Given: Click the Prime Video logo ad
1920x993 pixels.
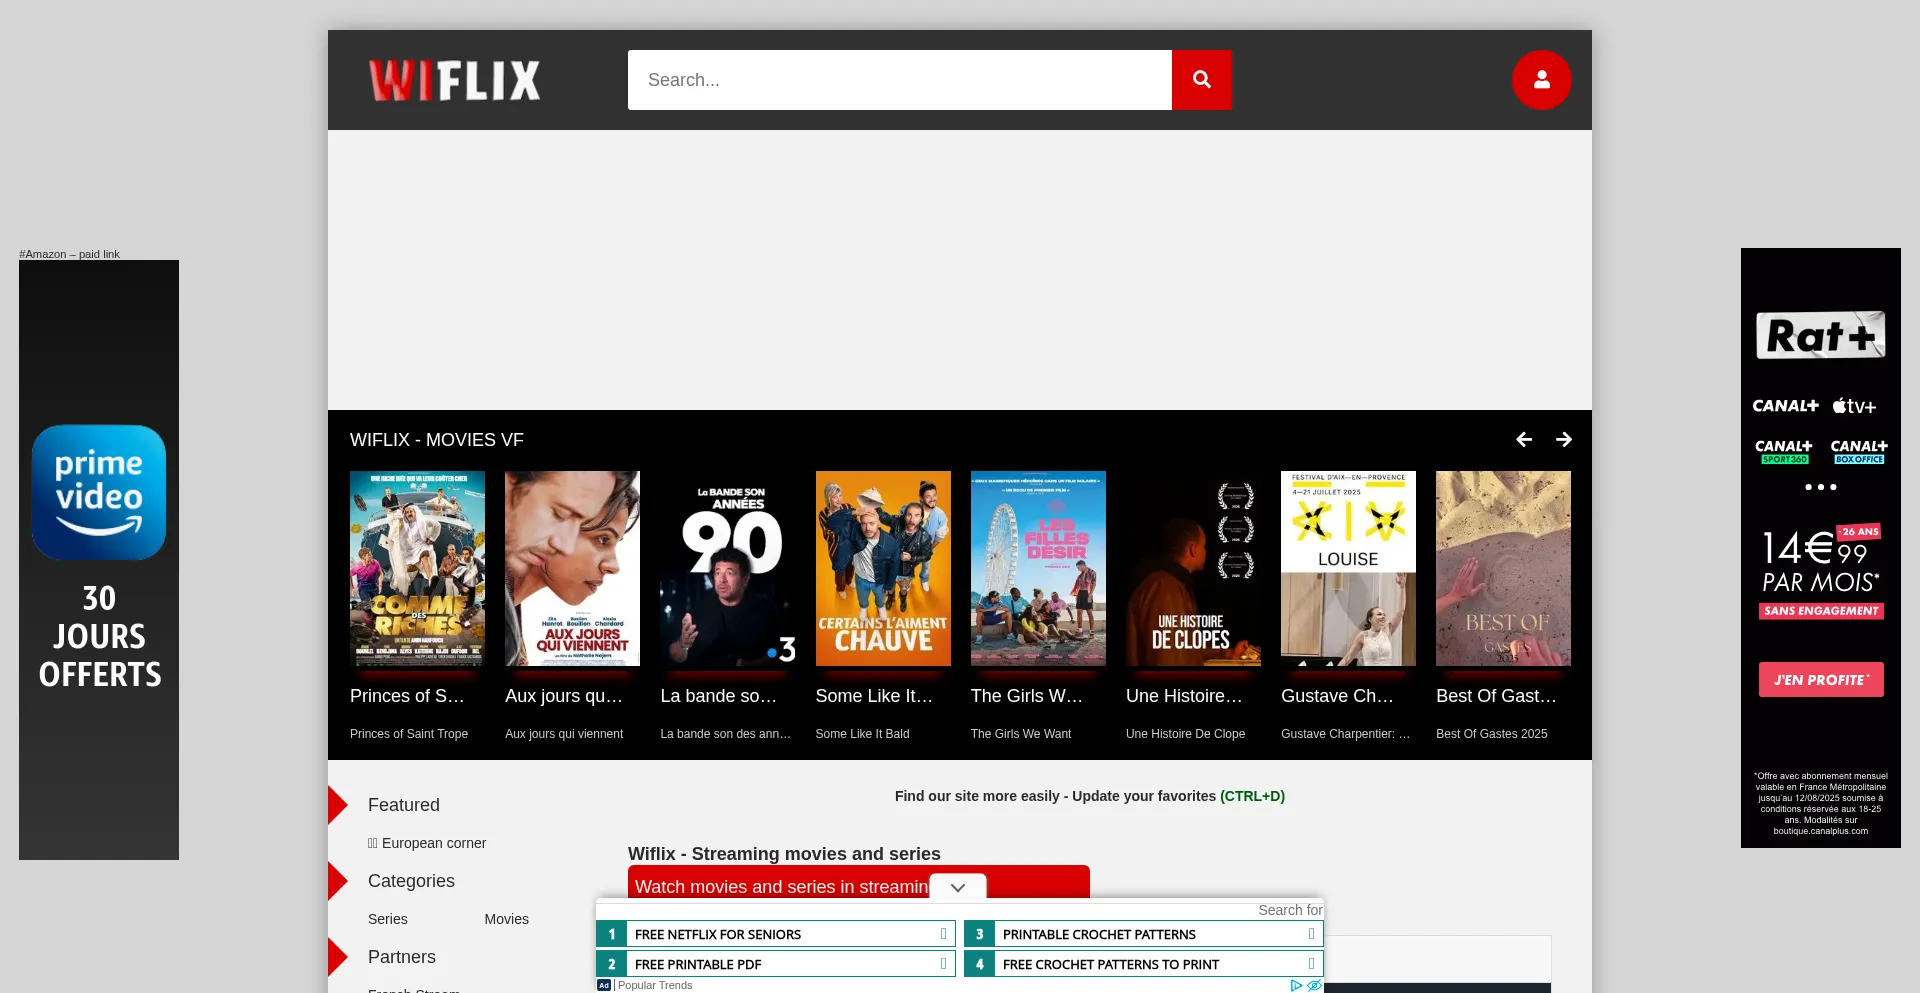Looking at the screenshot, I should [x=99, y=492].
